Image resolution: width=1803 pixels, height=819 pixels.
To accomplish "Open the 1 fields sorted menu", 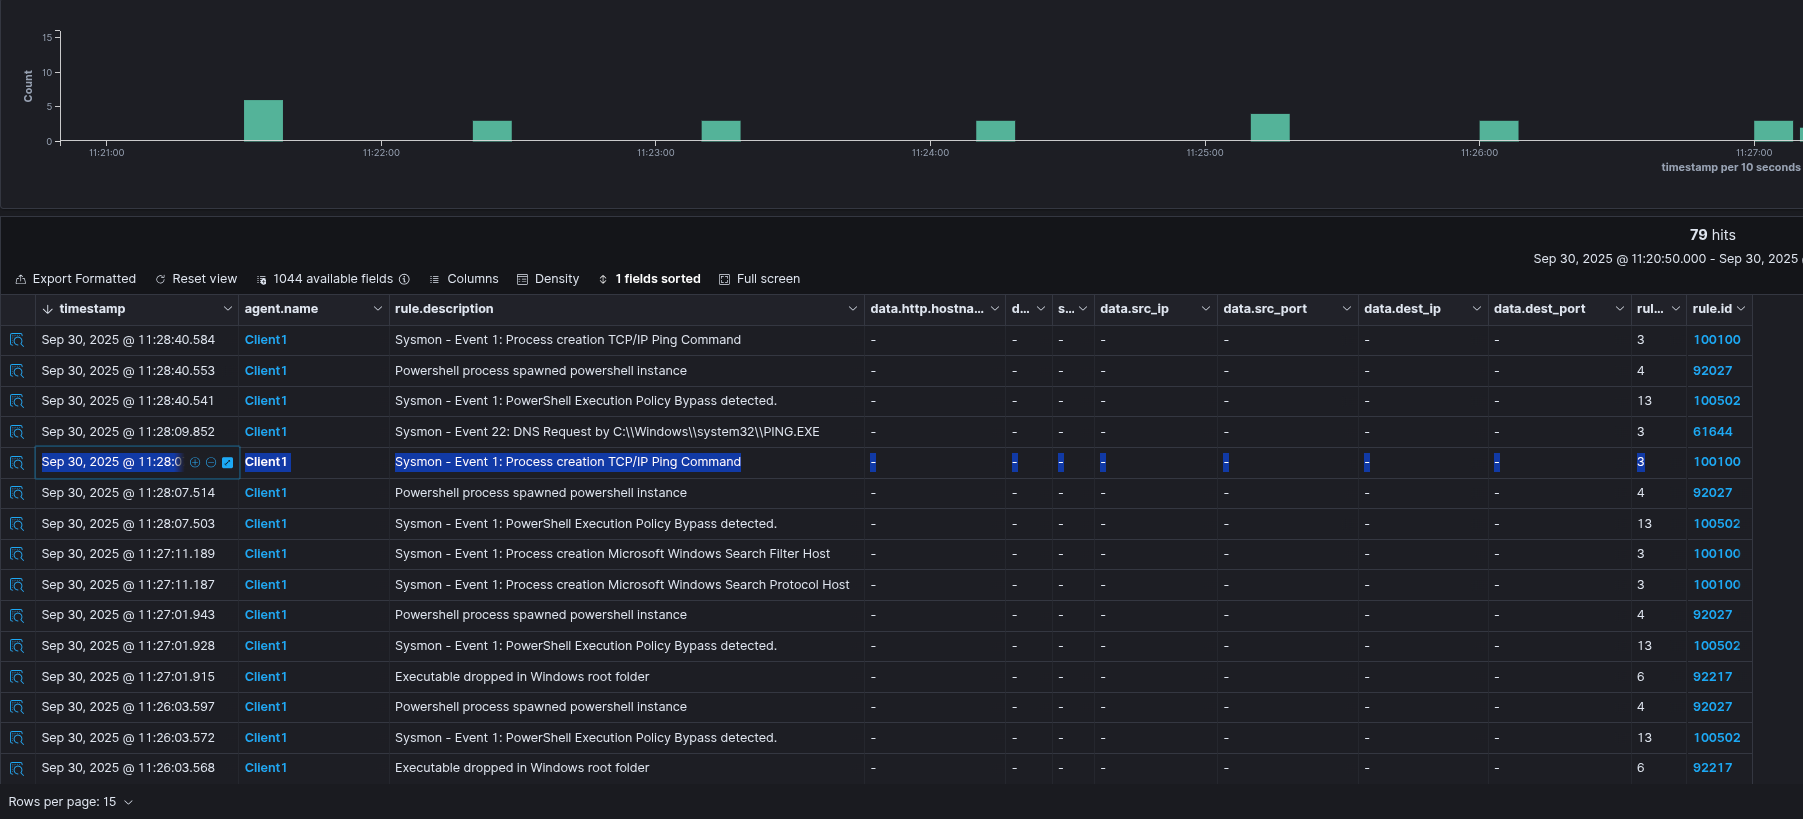I will [649, 279].
